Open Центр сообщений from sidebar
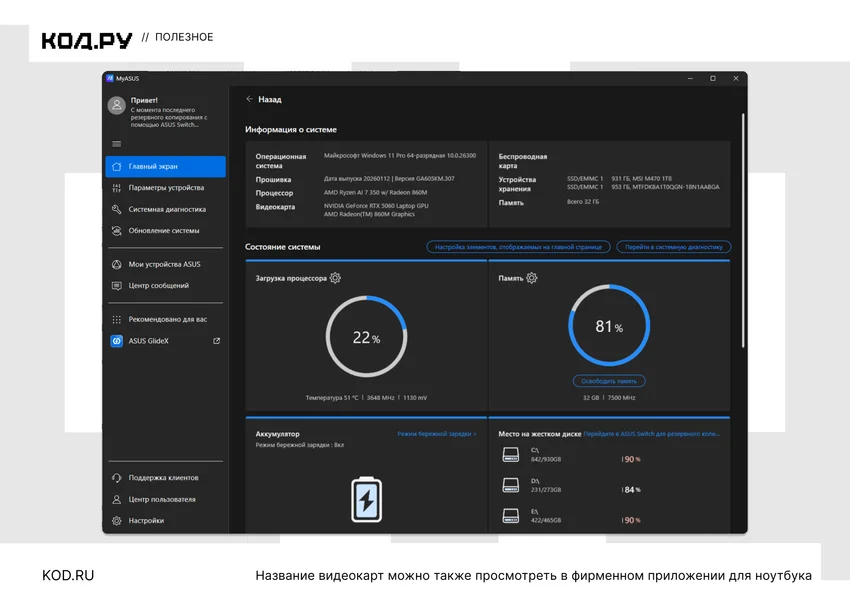This screenshot has height=605, width=850. click(x=165, y=286)
